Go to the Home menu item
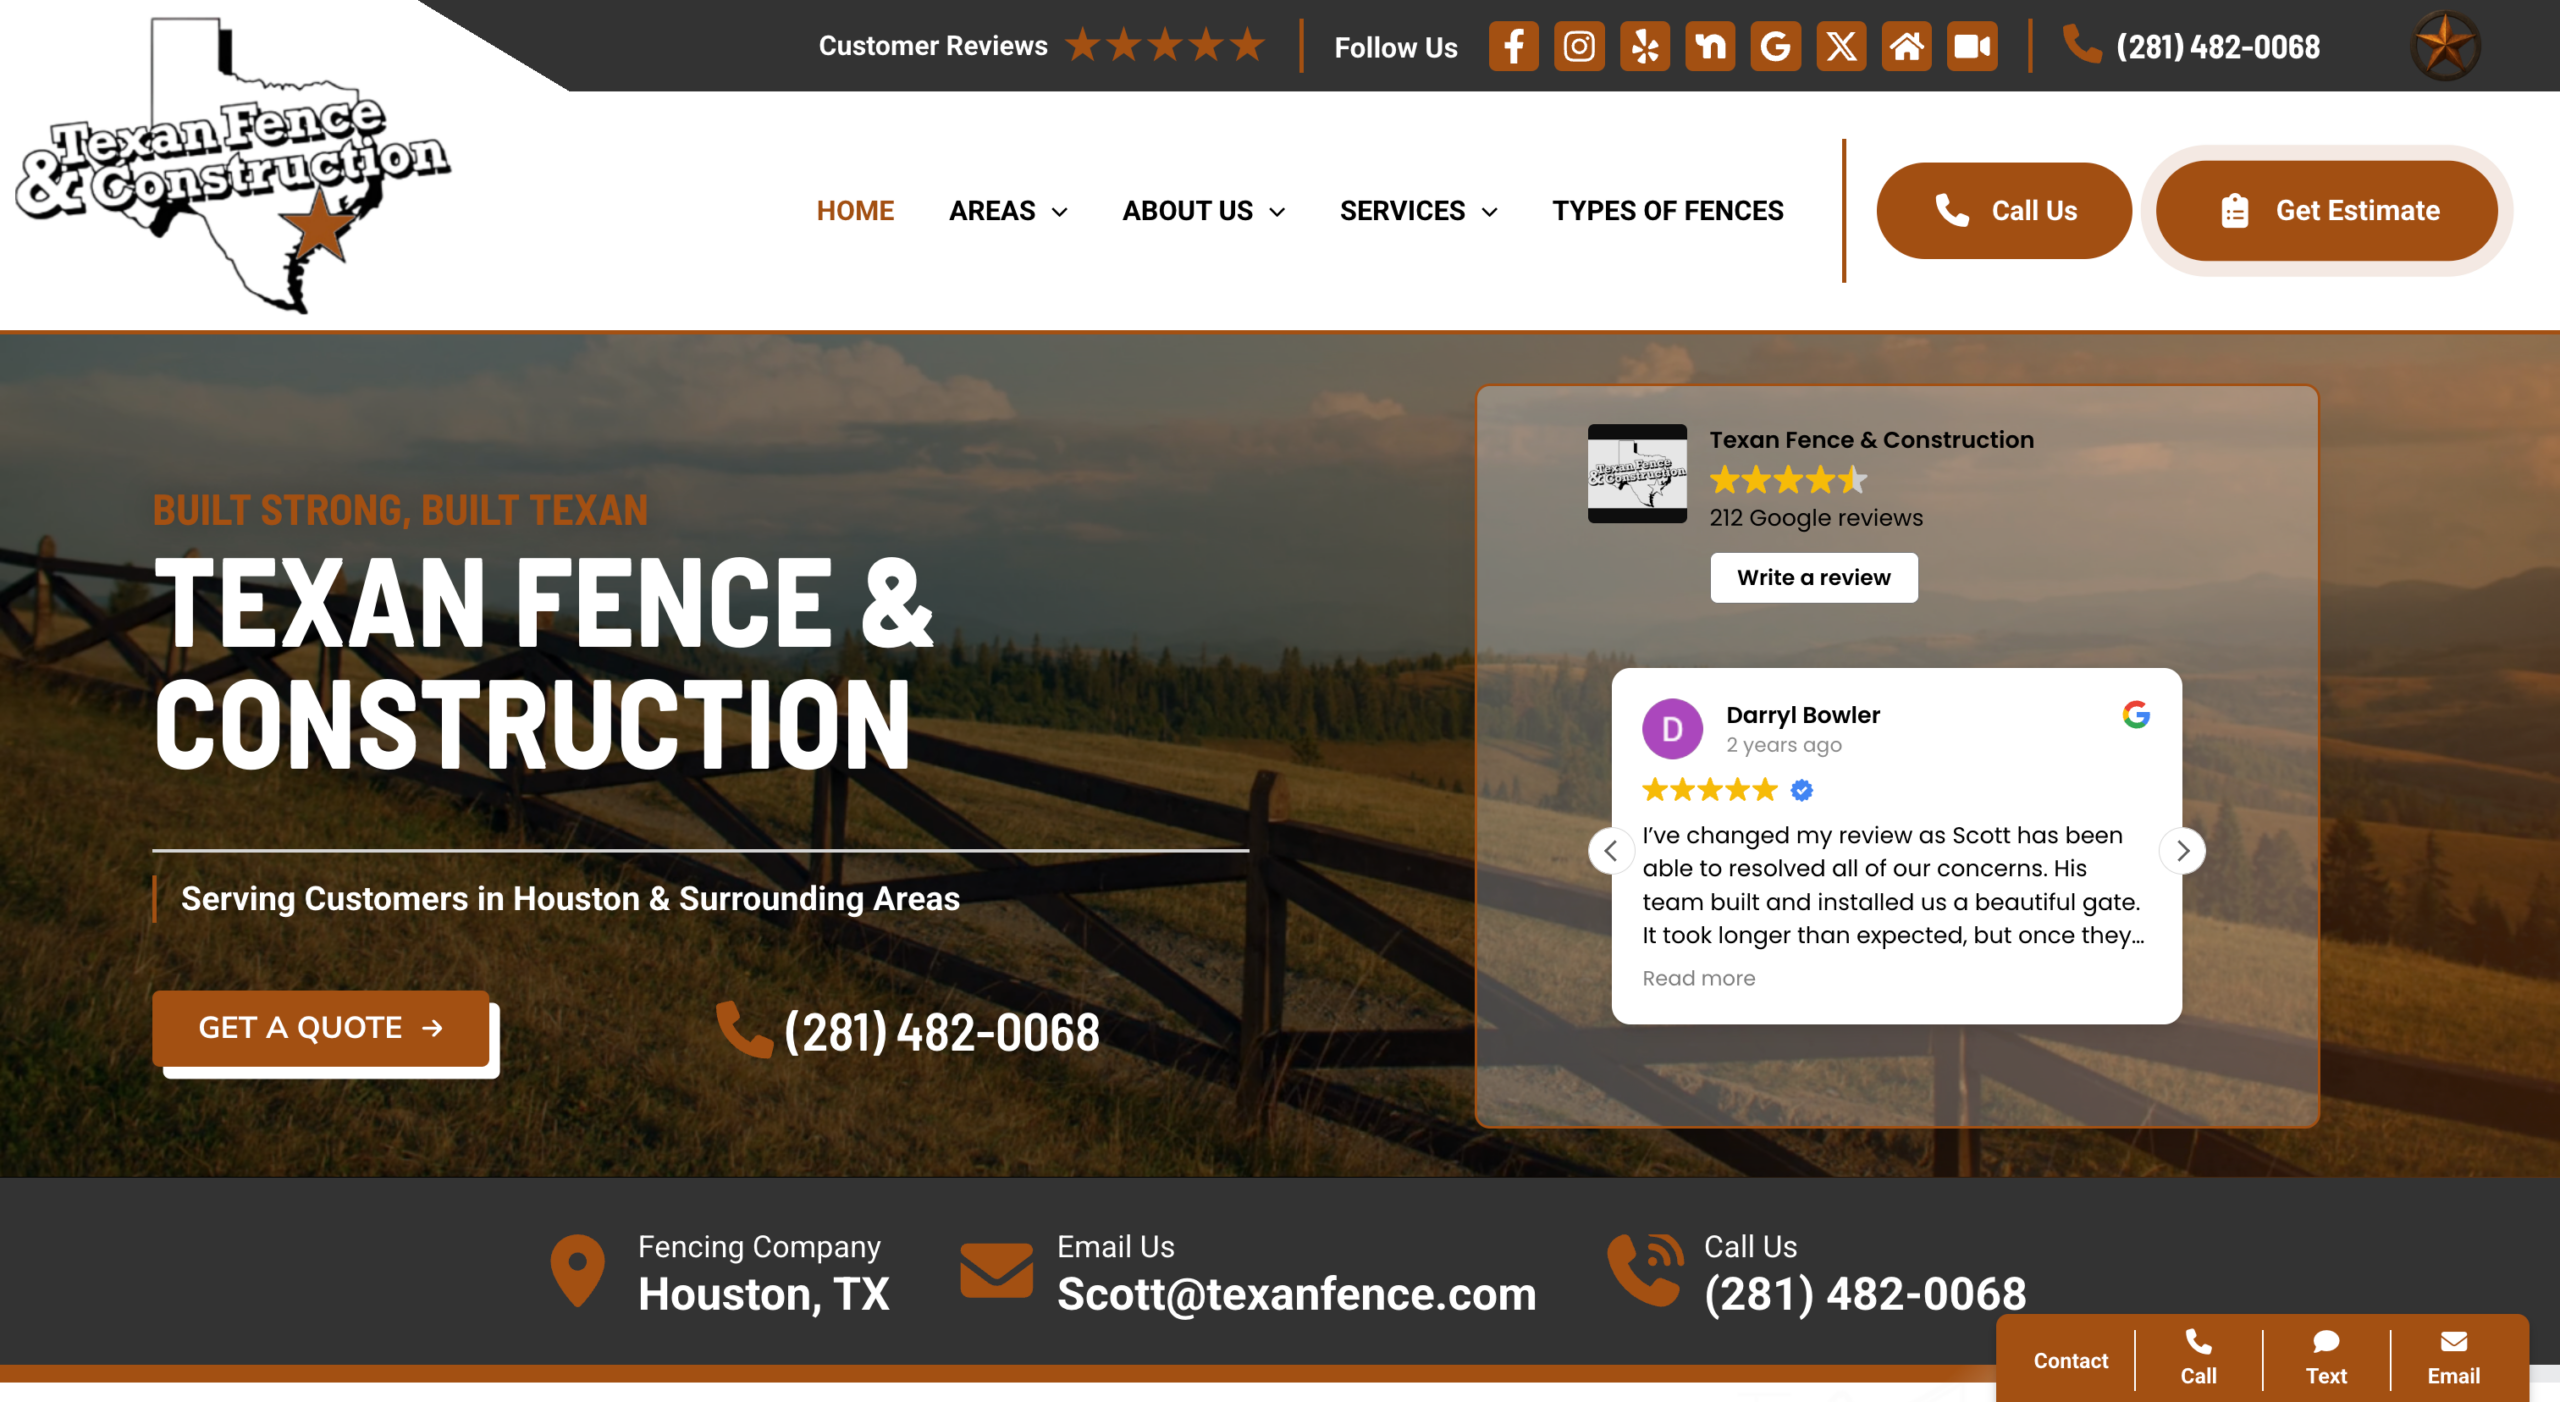The width and height of the screenshot is (2560, 1402). [855, 211]
